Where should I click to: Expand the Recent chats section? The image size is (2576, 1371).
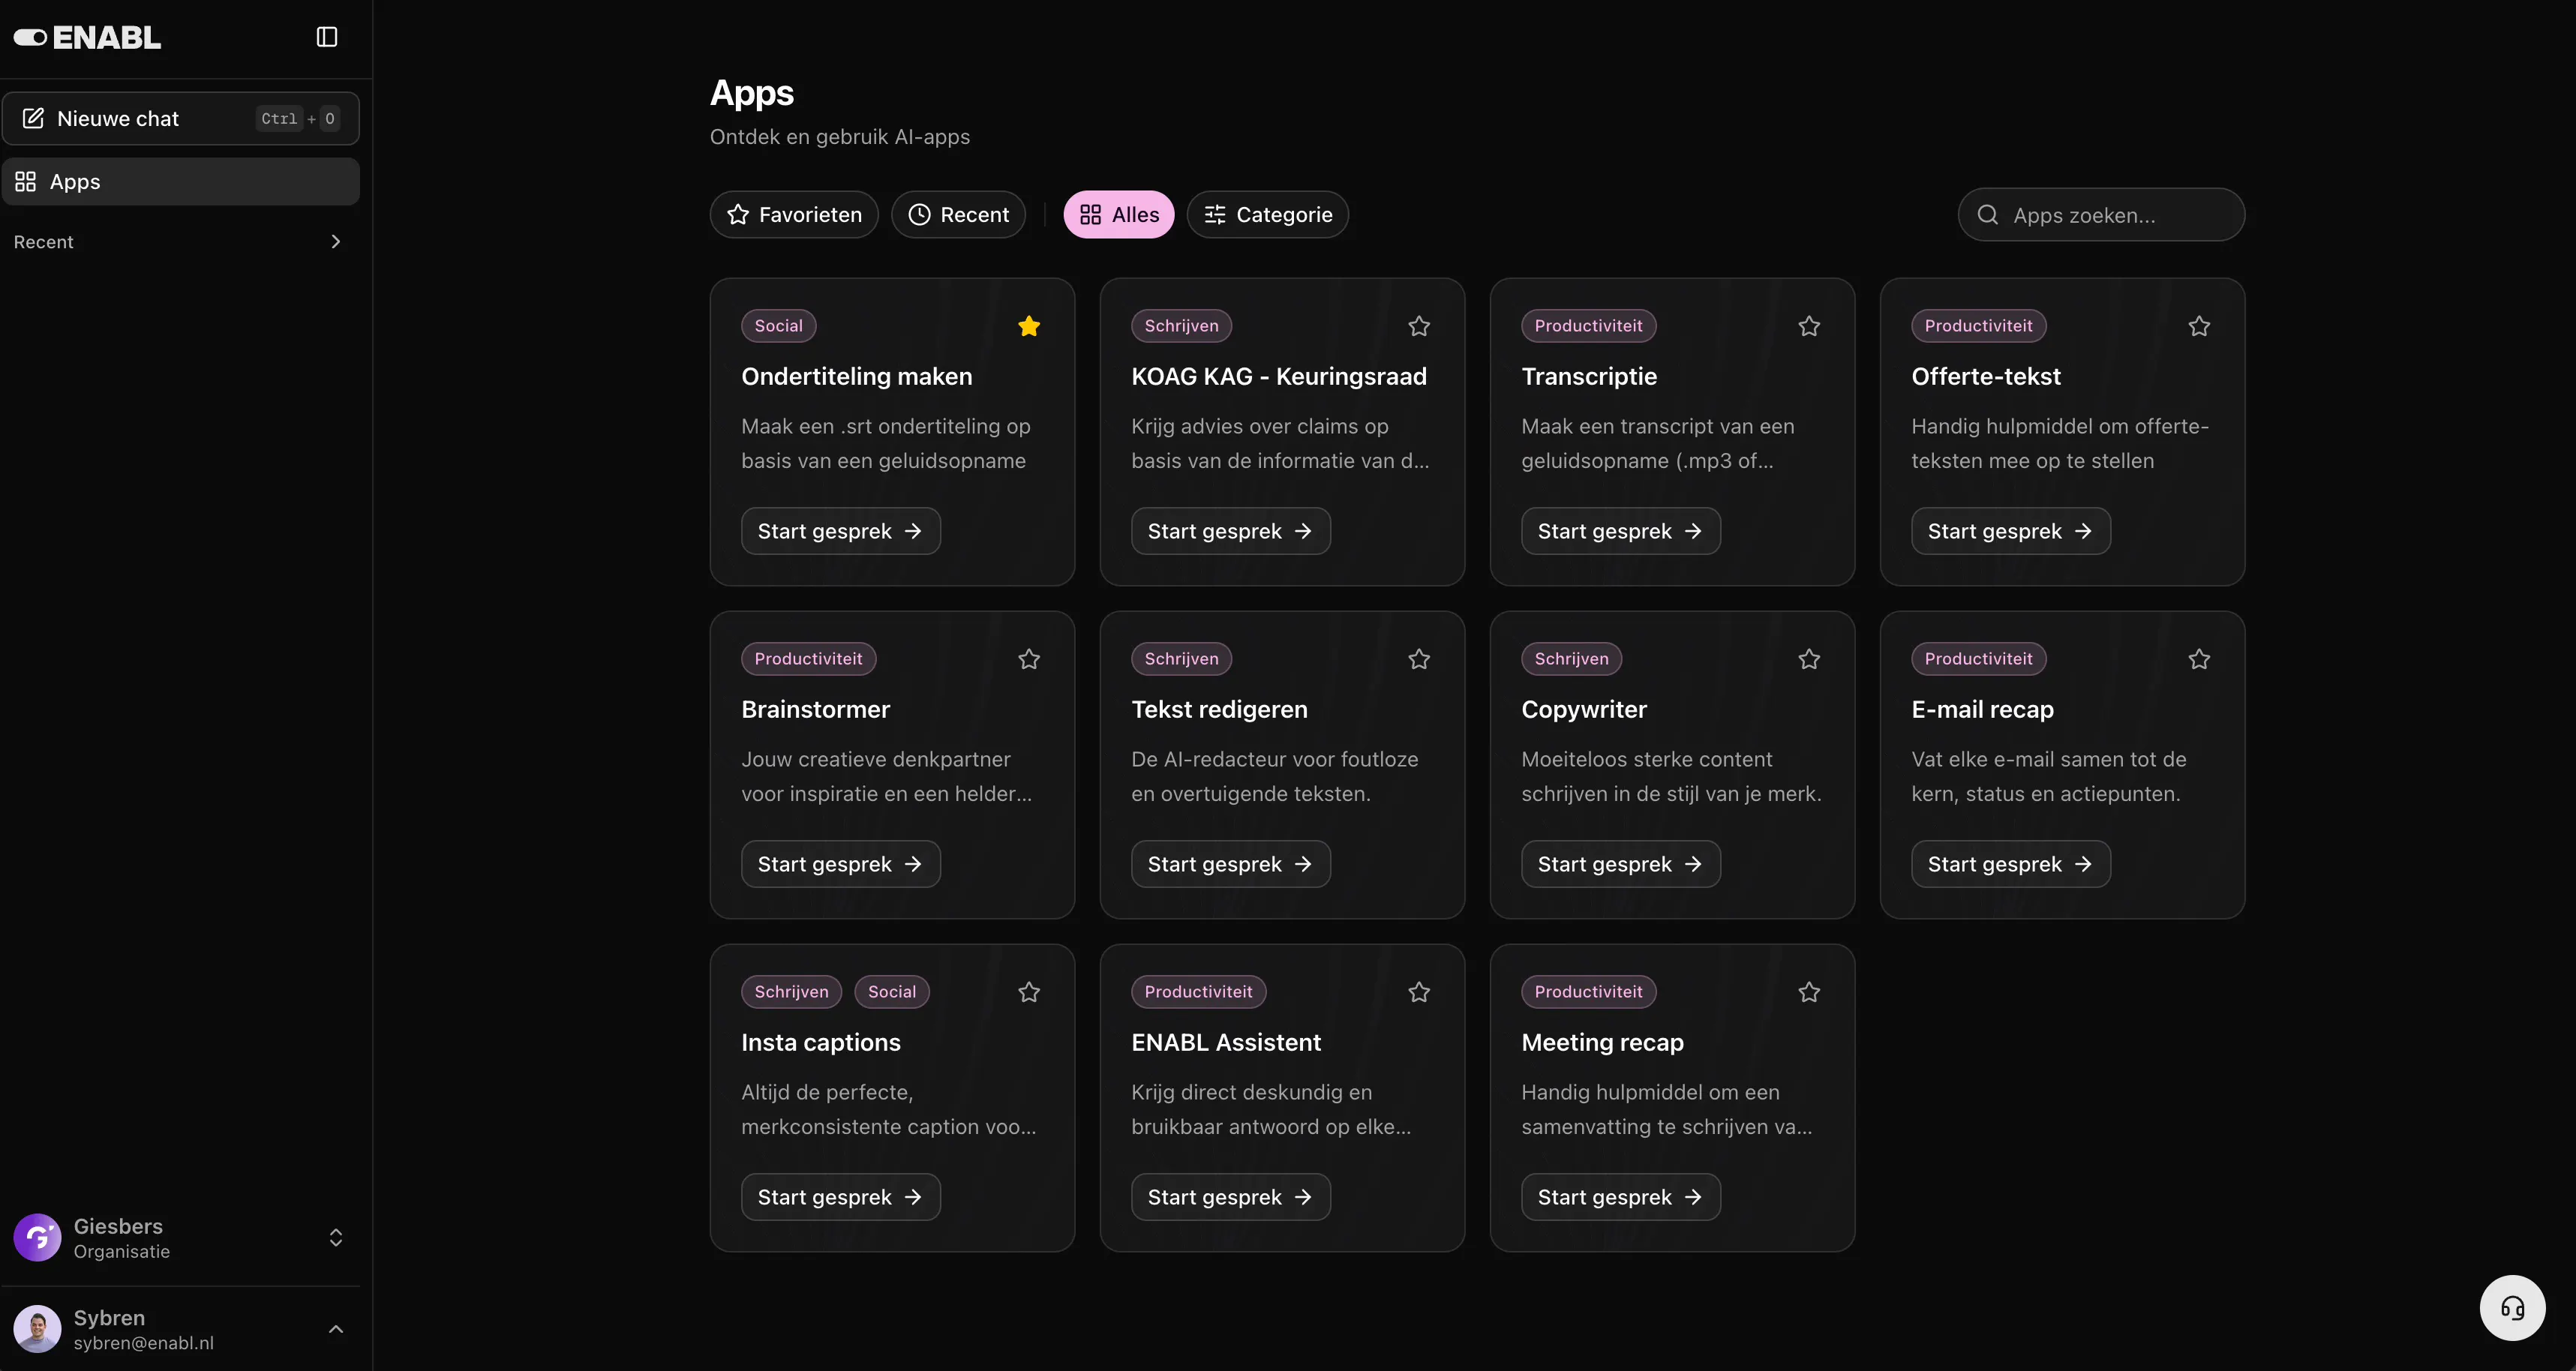click(335, 242)
